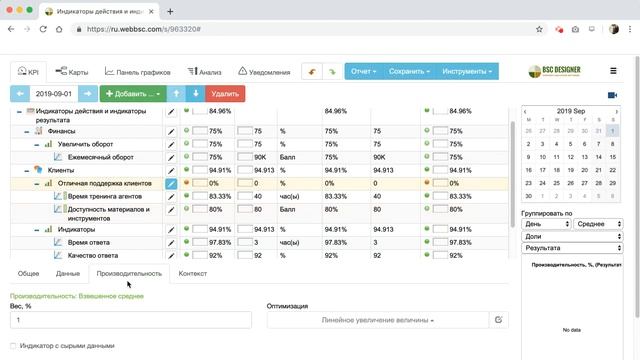Collapse the Увеличить оборот node
This screenshot has height=360, width=640.
[x=37, y=144]
